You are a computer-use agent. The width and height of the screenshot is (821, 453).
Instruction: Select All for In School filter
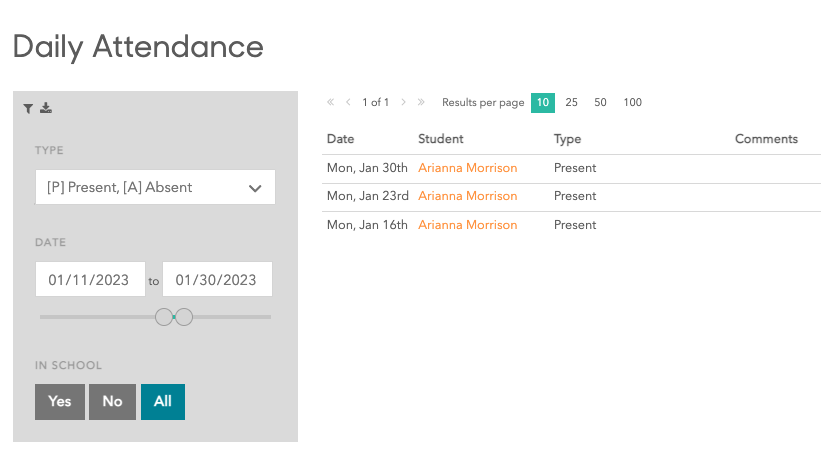(x=163, y=401)
